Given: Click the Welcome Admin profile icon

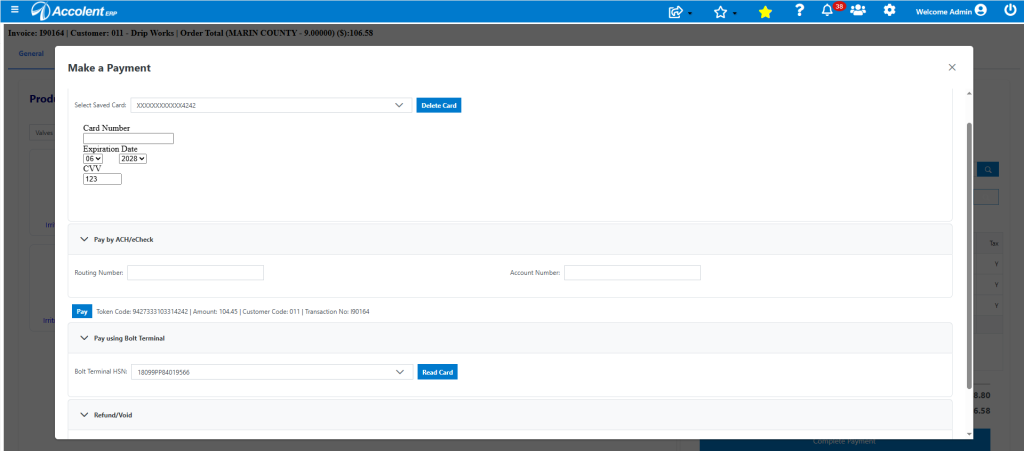Looking at the screenshot, I should [x=980, y=10].
